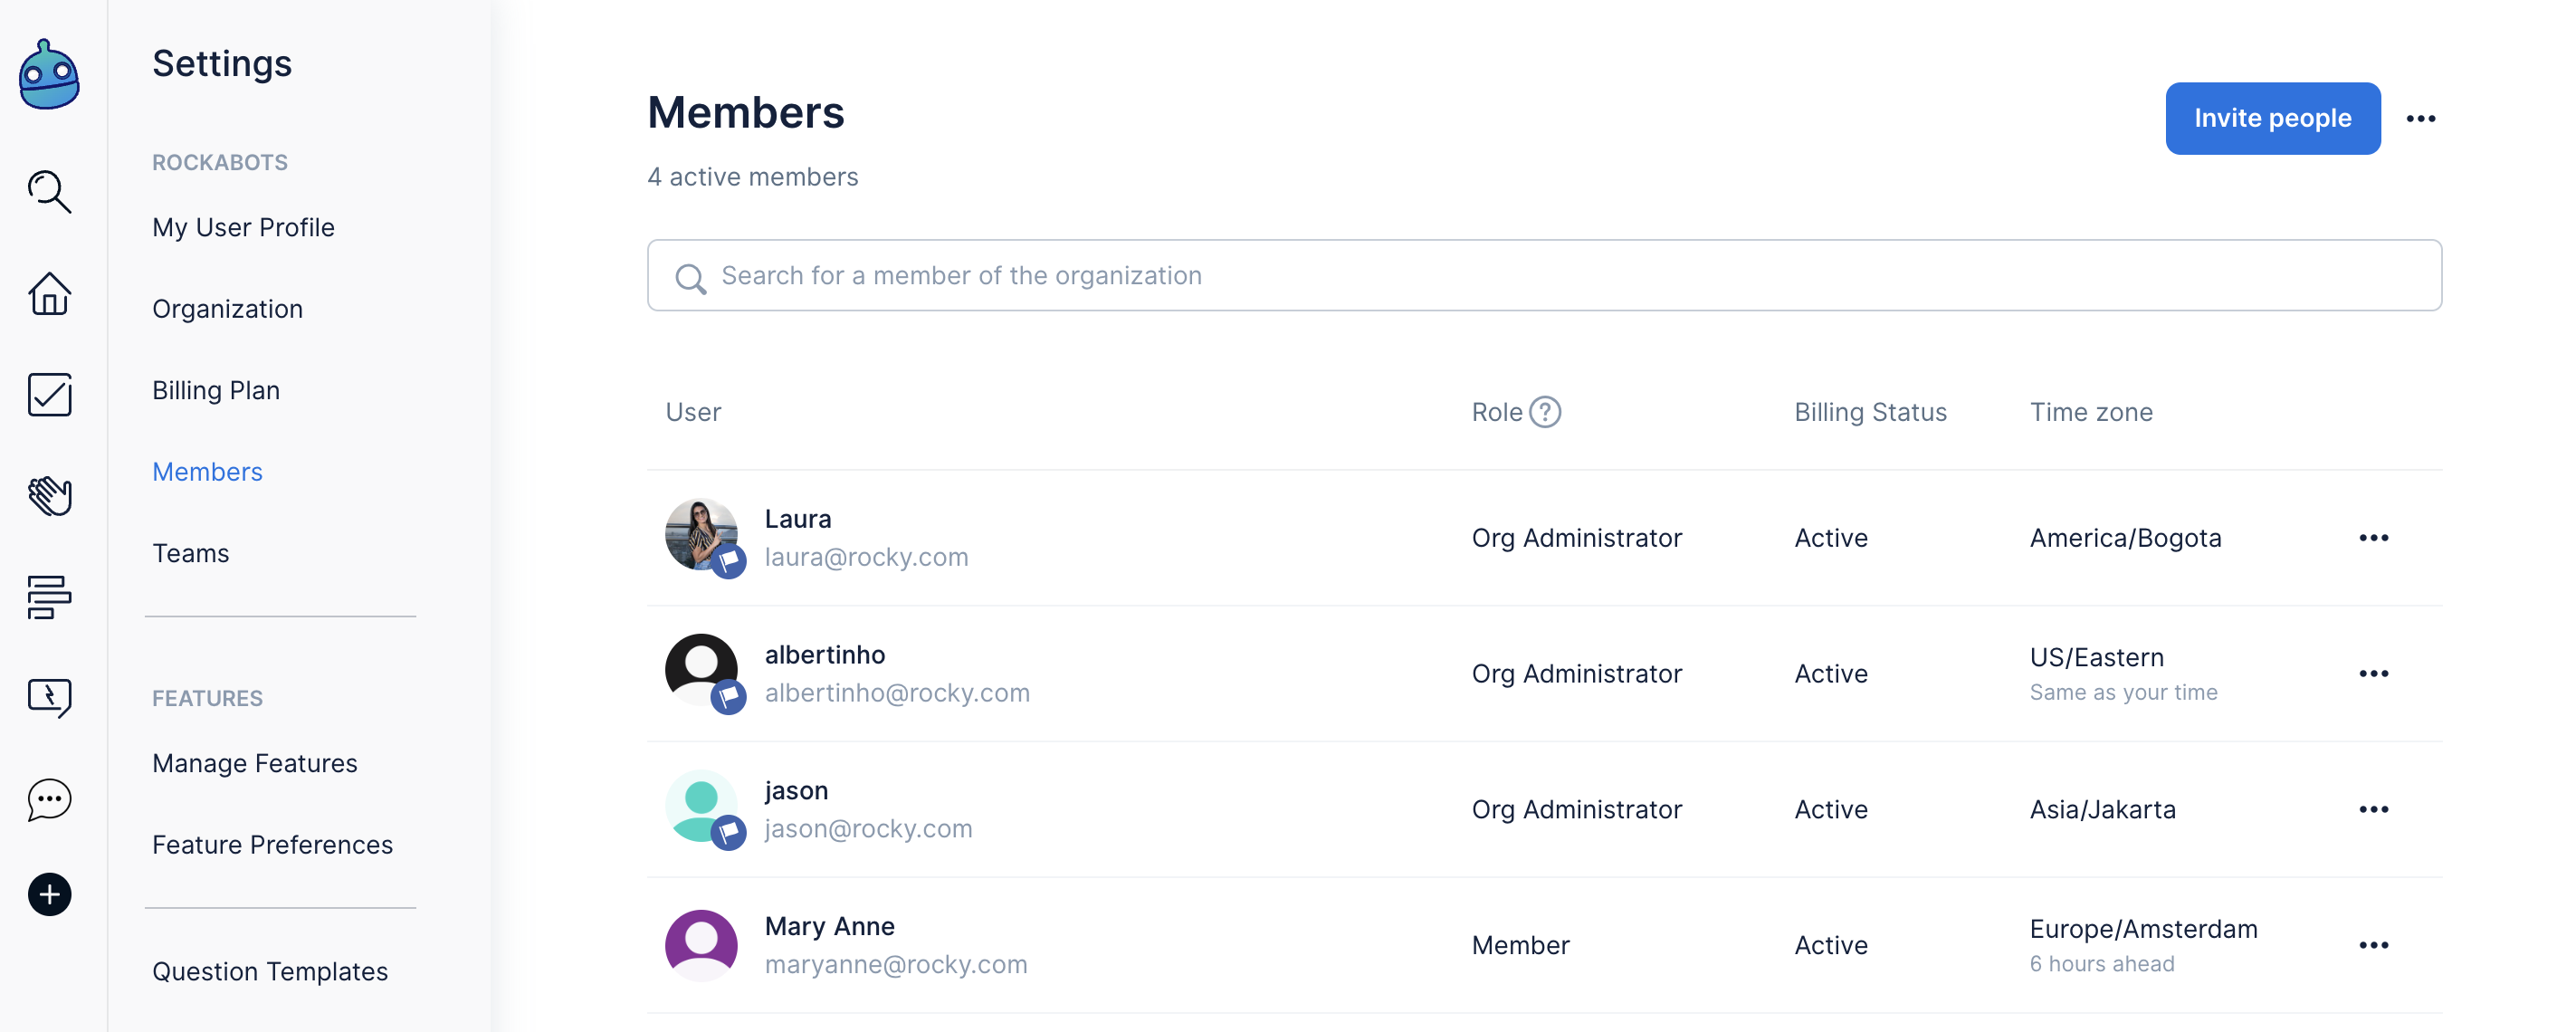Open the options menu for Laura's row

click(2373, 538)
